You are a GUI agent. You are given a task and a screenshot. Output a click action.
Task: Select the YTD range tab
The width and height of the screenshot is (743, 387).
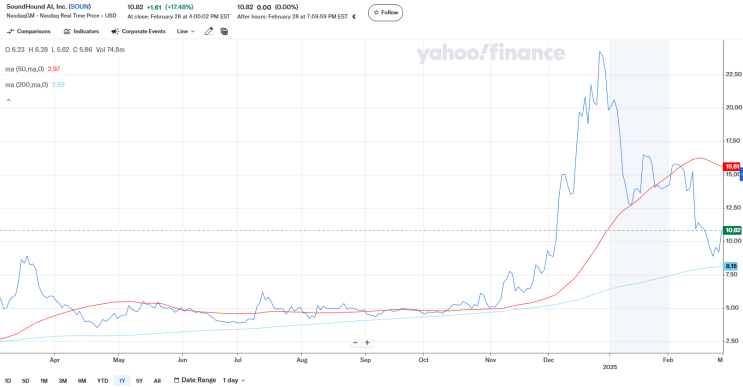click(102, 381)
